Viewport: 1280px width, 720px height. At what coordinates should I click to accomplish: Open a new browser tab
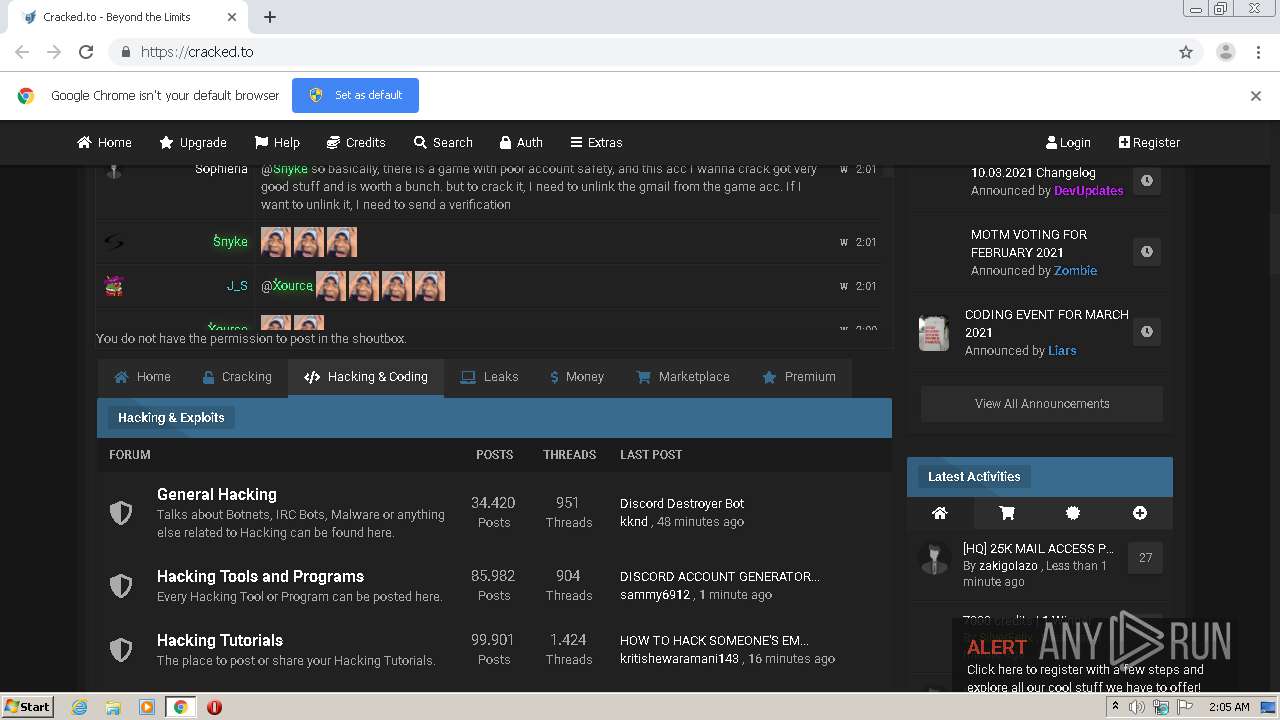[270, 17]
